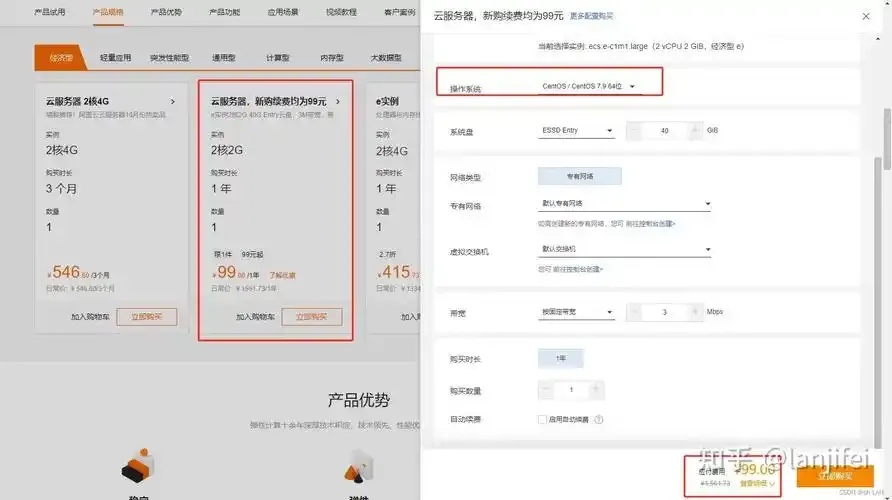
Task: Open the 了解优惠 link beside ¥99
Action: pos(282,275)
